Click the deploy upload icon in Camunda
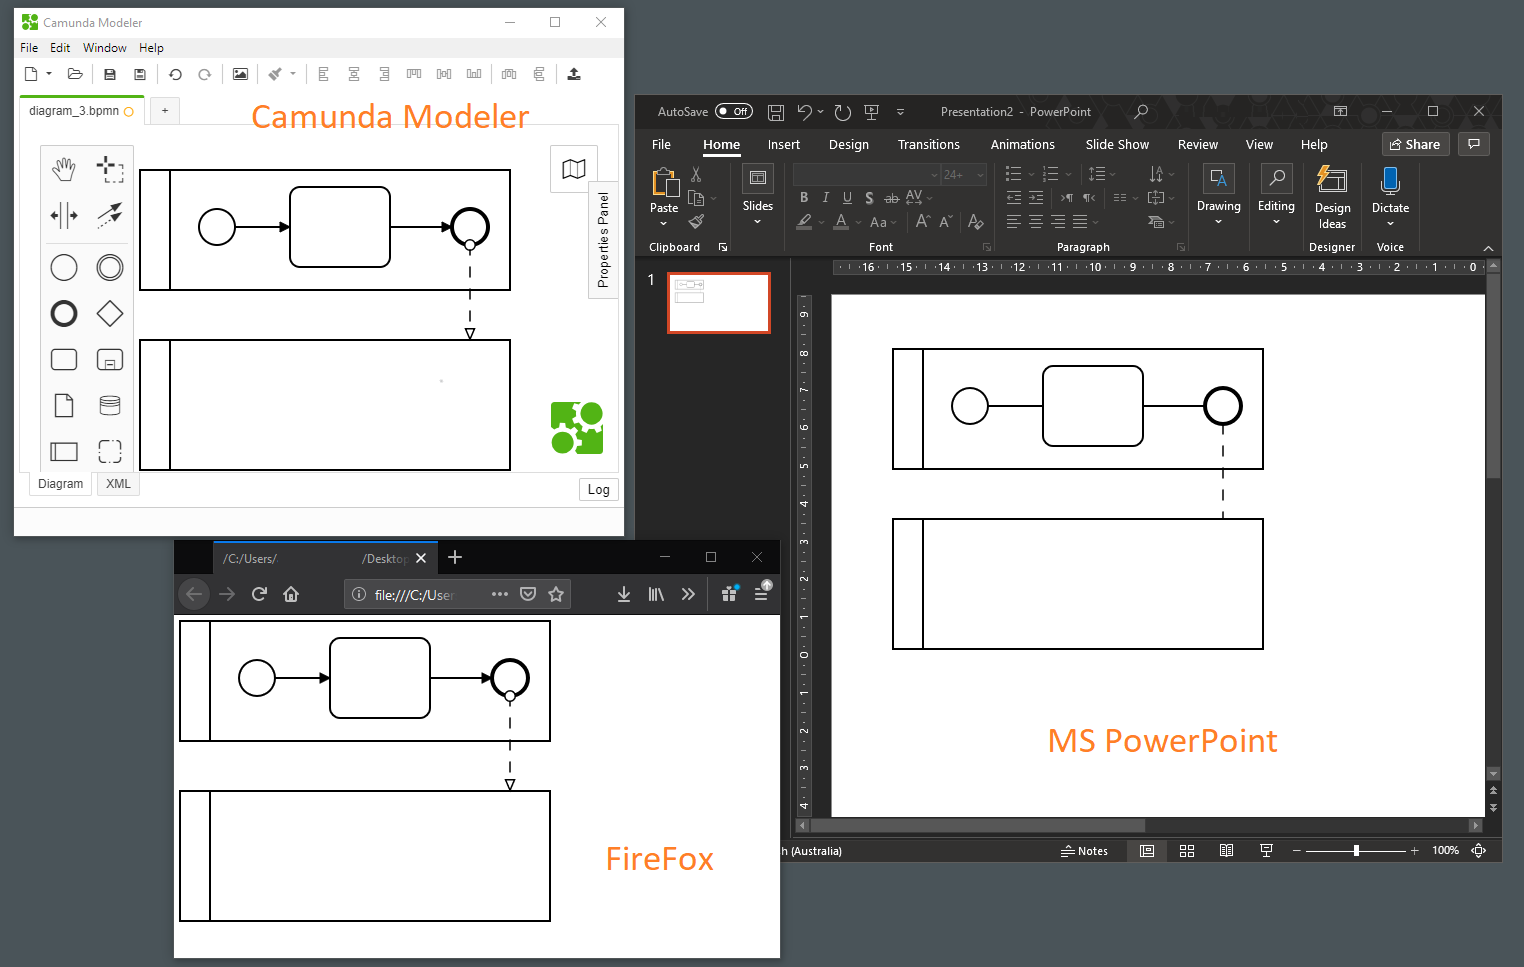This screenshot has width=1524, height=967. 574,74
